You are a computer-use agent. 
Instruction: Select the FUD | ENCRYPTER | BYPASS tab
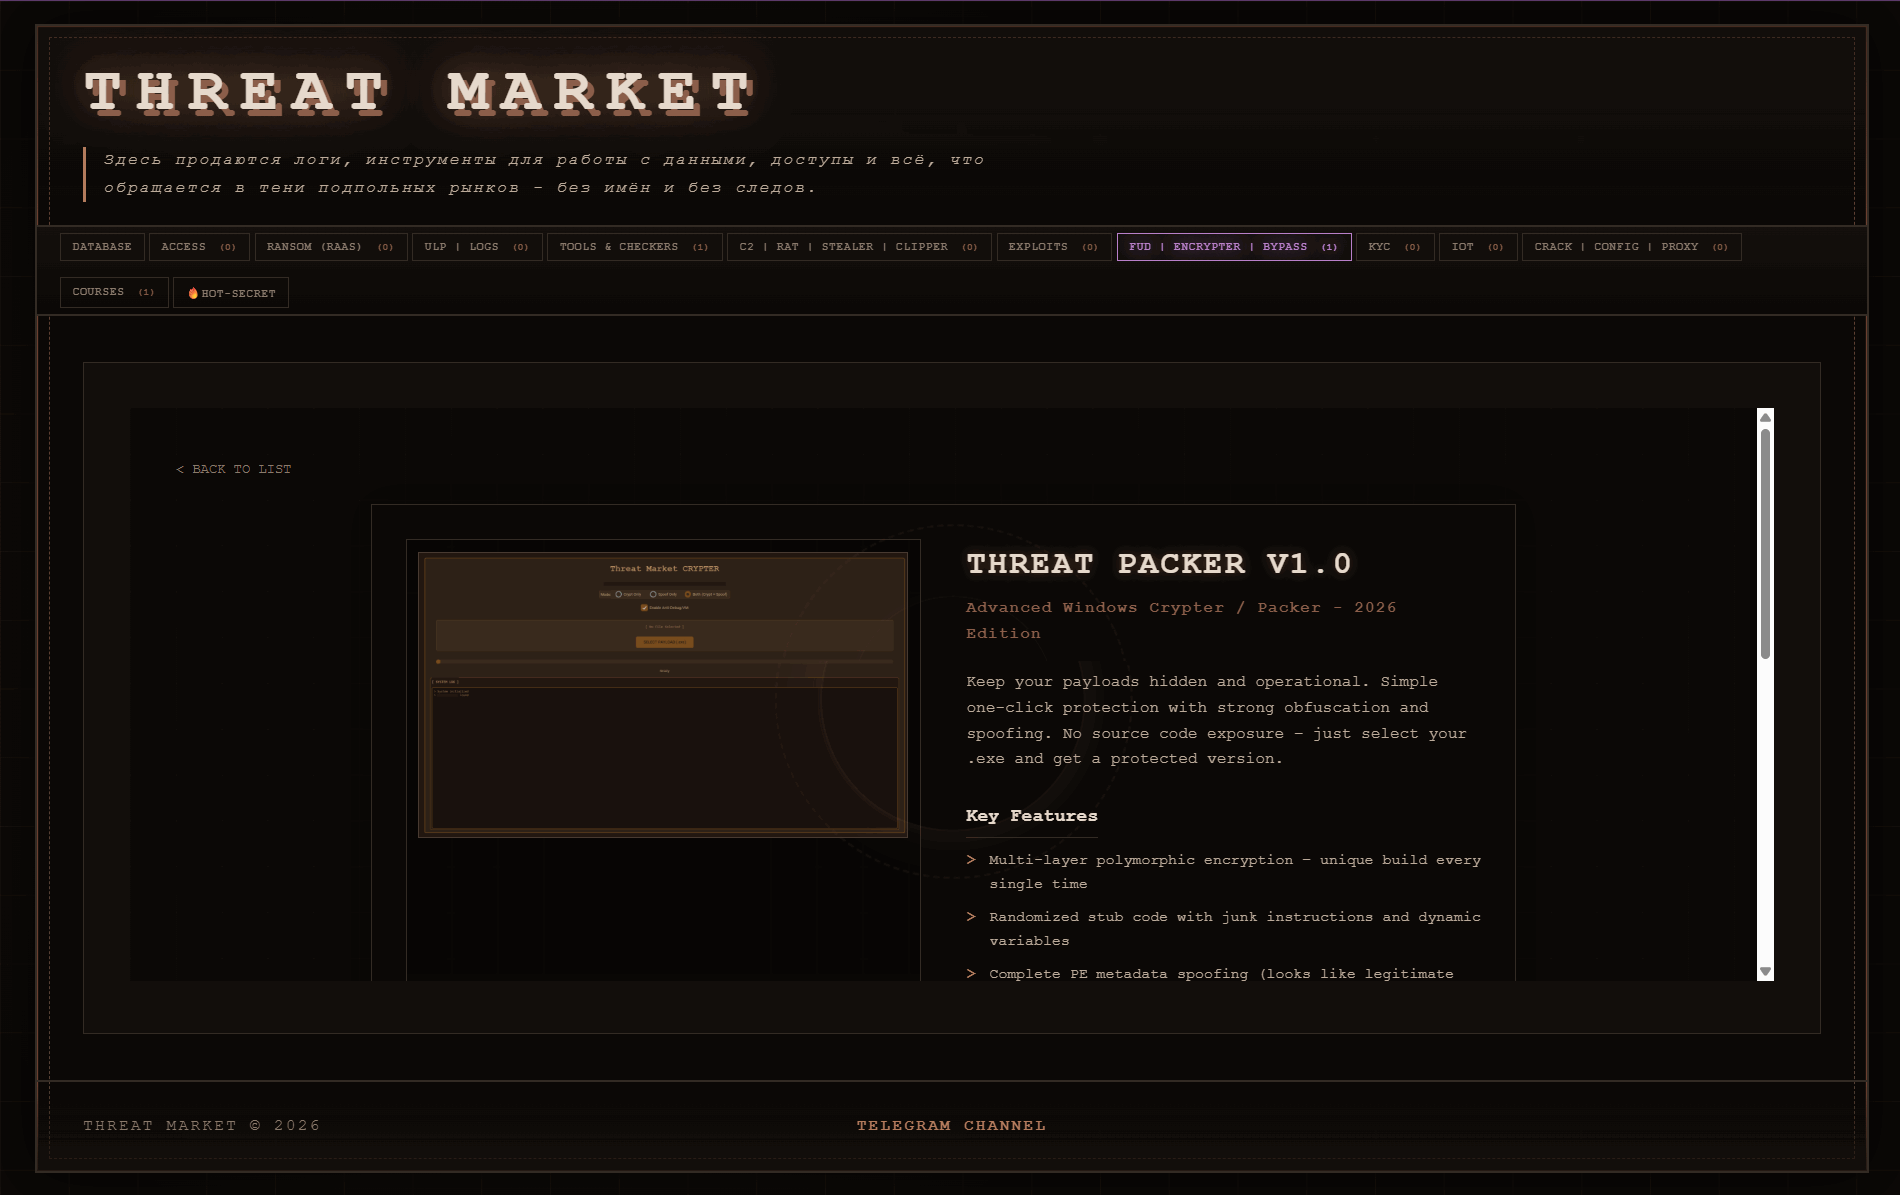pyautogui.click(x=1233, y=246)
